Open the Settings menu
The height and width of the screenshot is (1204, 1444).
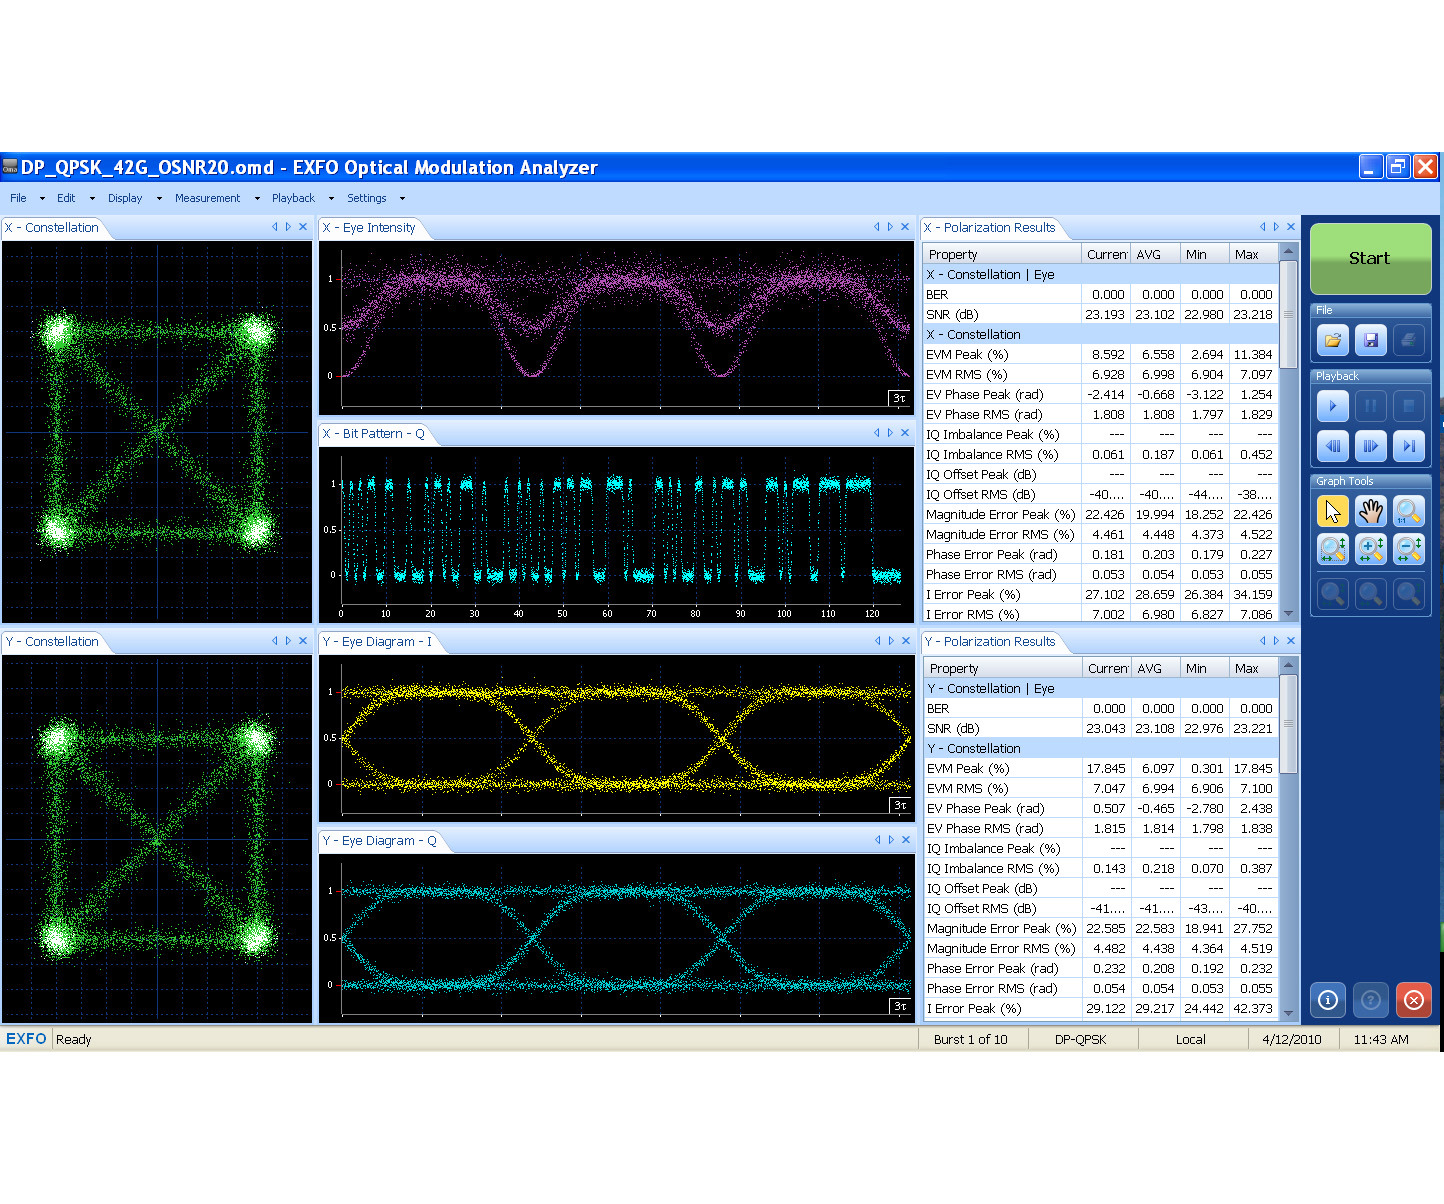tap(366, 198)
